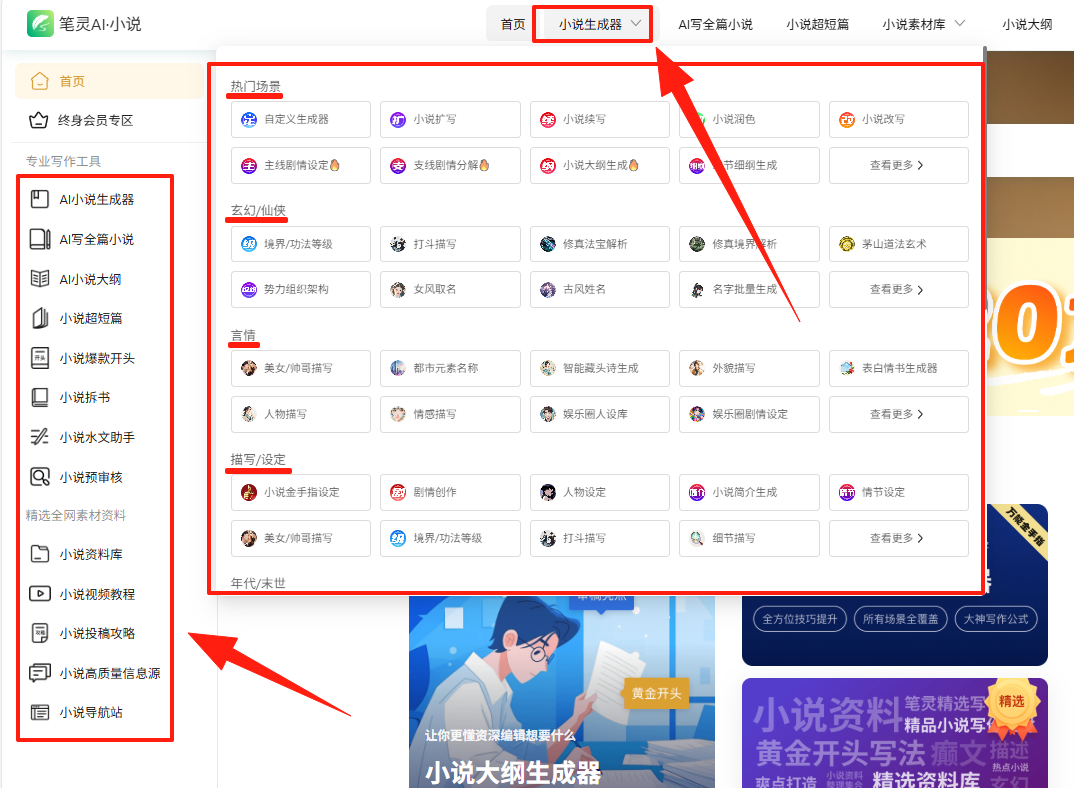This screenshot has height=788, width=1074.
Task: Click the 大神写作公式 tag
Action: coord(996,619)
